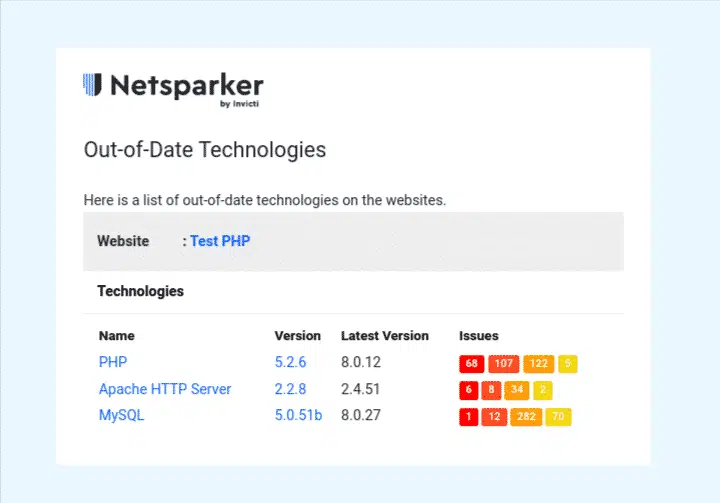This screenshot has height=503, width=720.
Task: Click the Technologies section heading
Action: (x=141, y=291)
